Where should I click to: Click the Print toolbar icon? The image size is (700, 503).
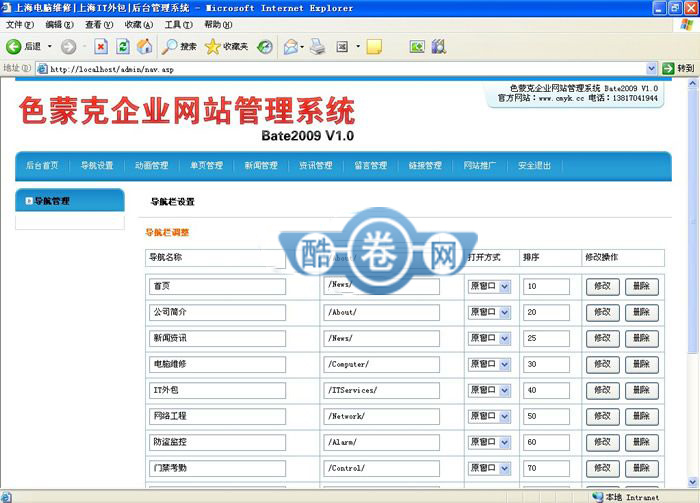coord(318,46)
